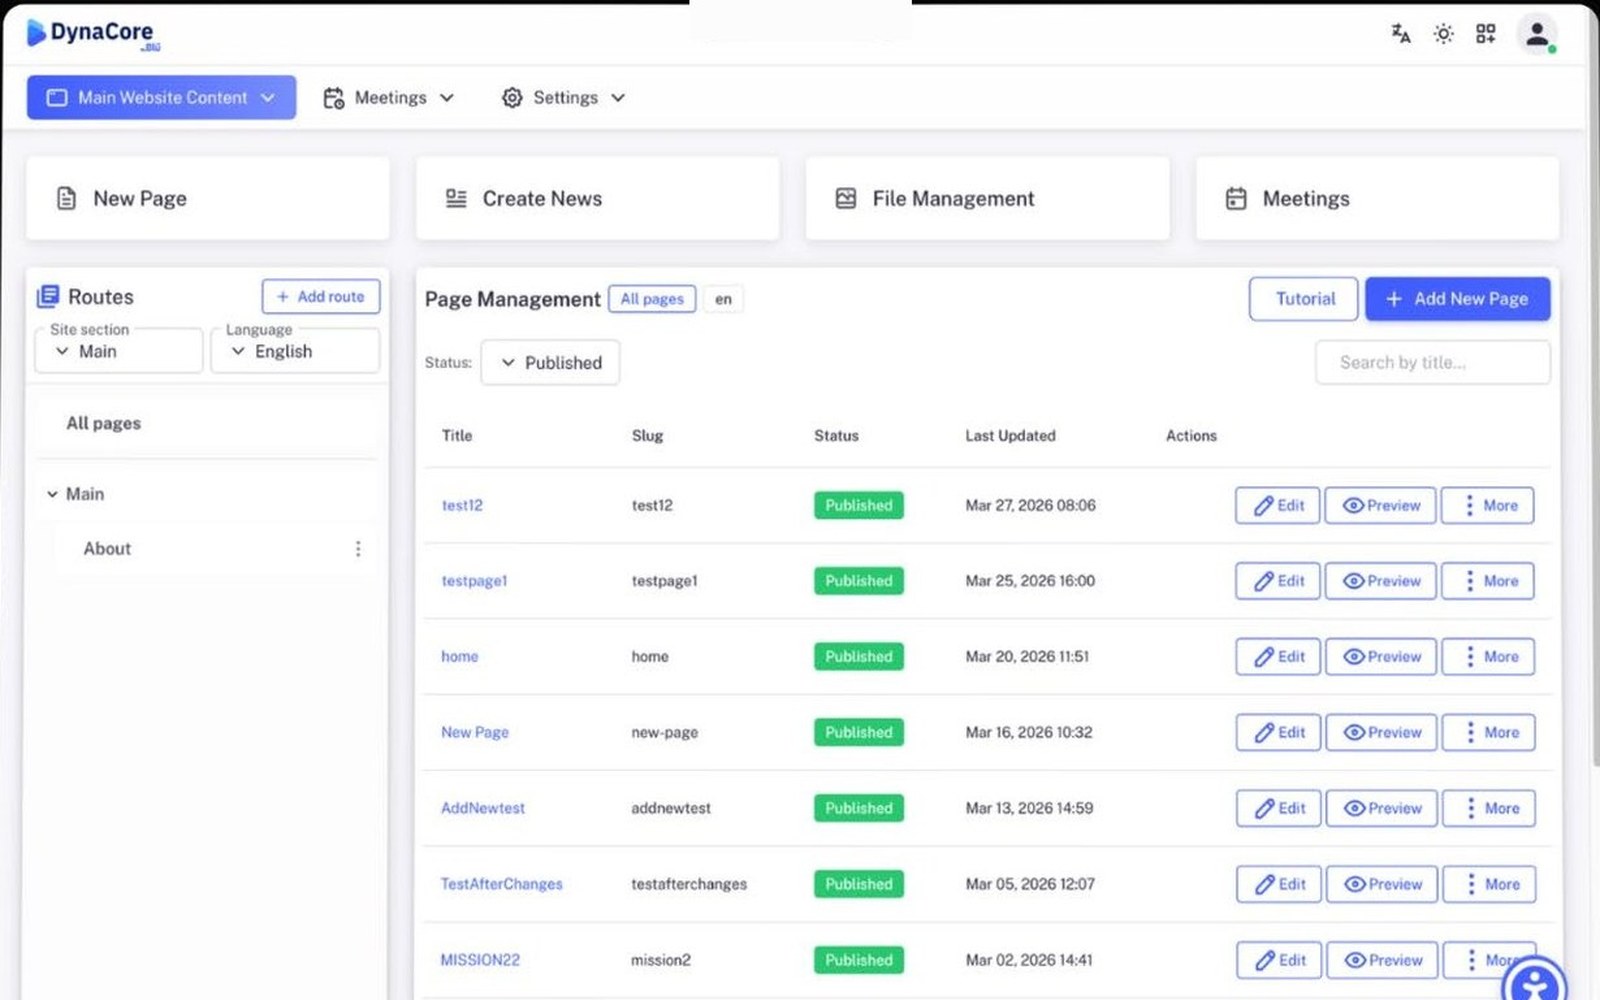The width and height of the screenshot is (1600, 1000).
Task: Click the New Page card
Action: 208,198
